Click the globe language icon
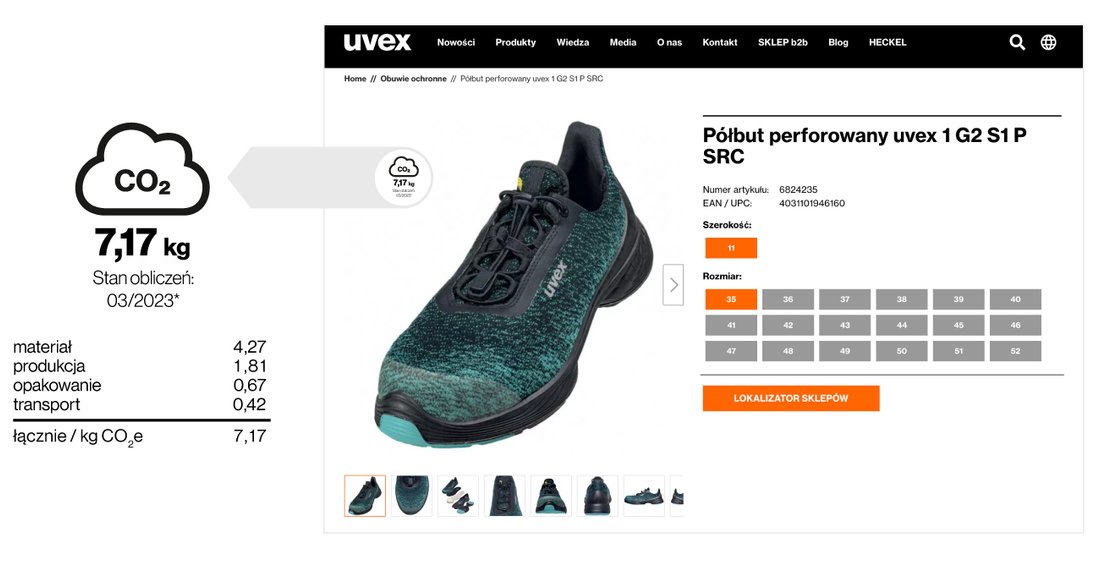The width and height of the screenshot is (1100, 576). [1048, 43]
